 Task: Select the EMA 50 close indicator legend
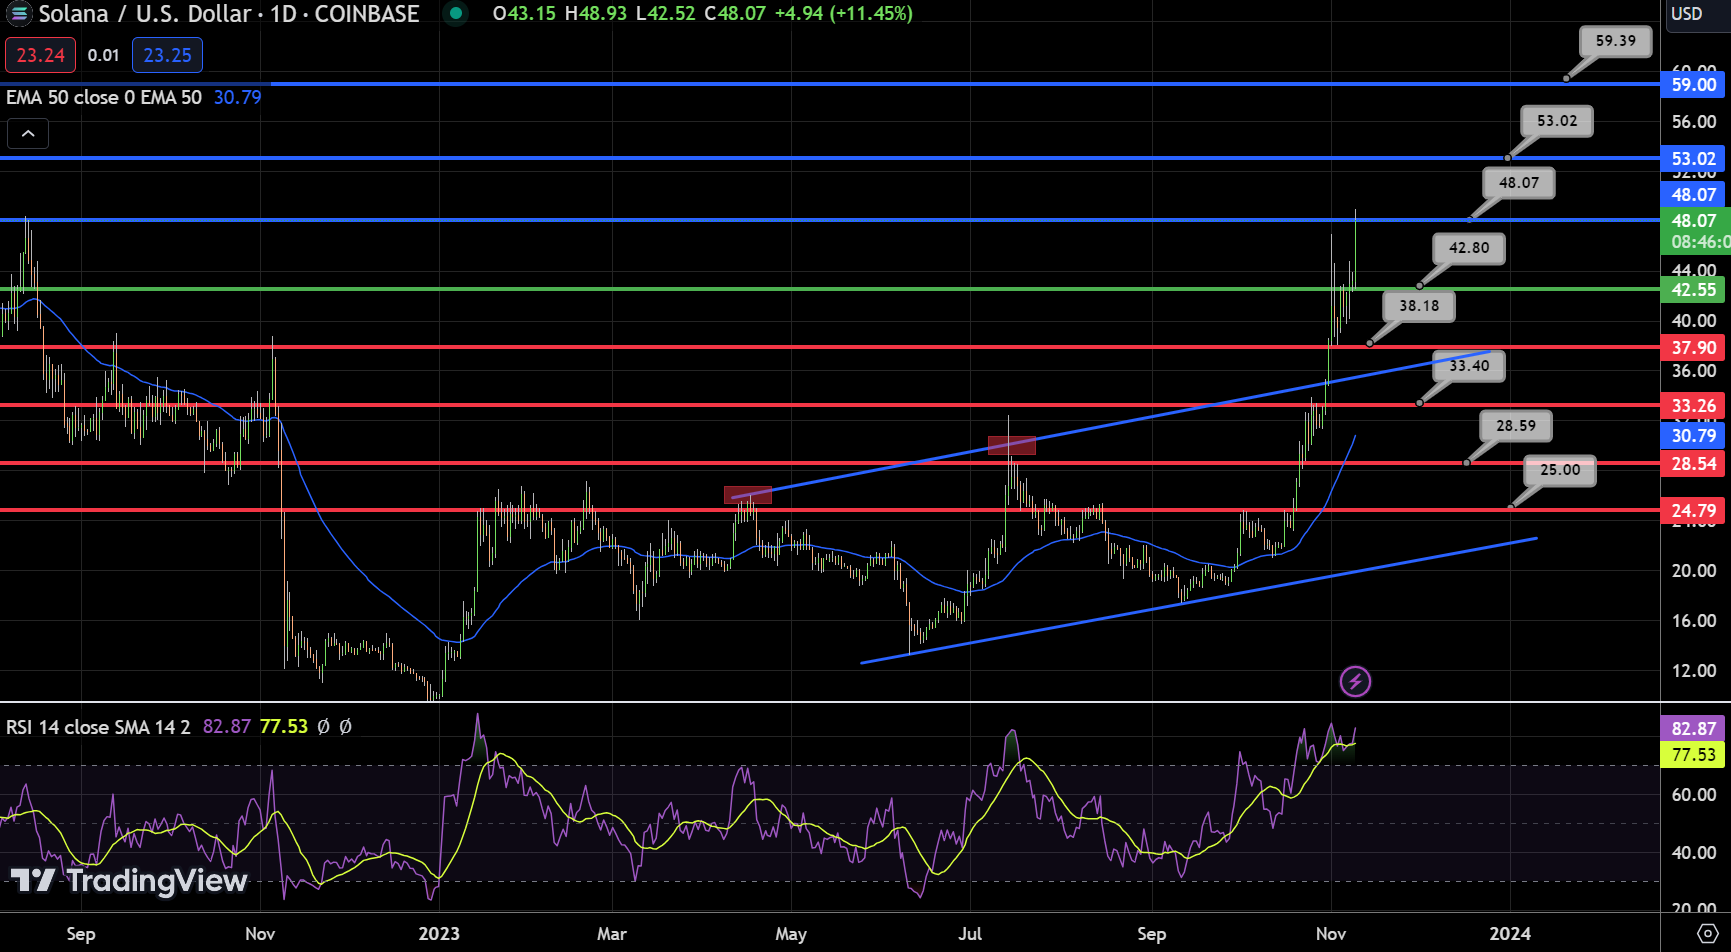pyautogui.click(x=104, y=97)
